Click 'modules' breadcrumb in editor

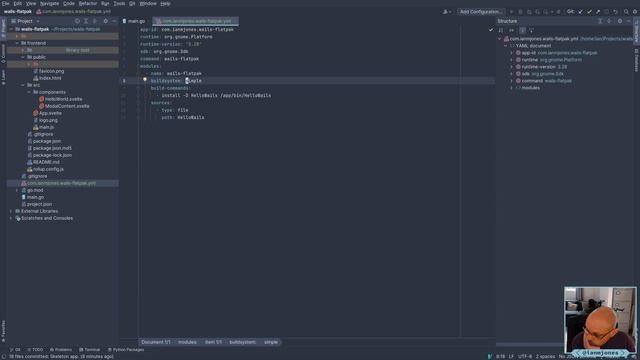[187, 342]
